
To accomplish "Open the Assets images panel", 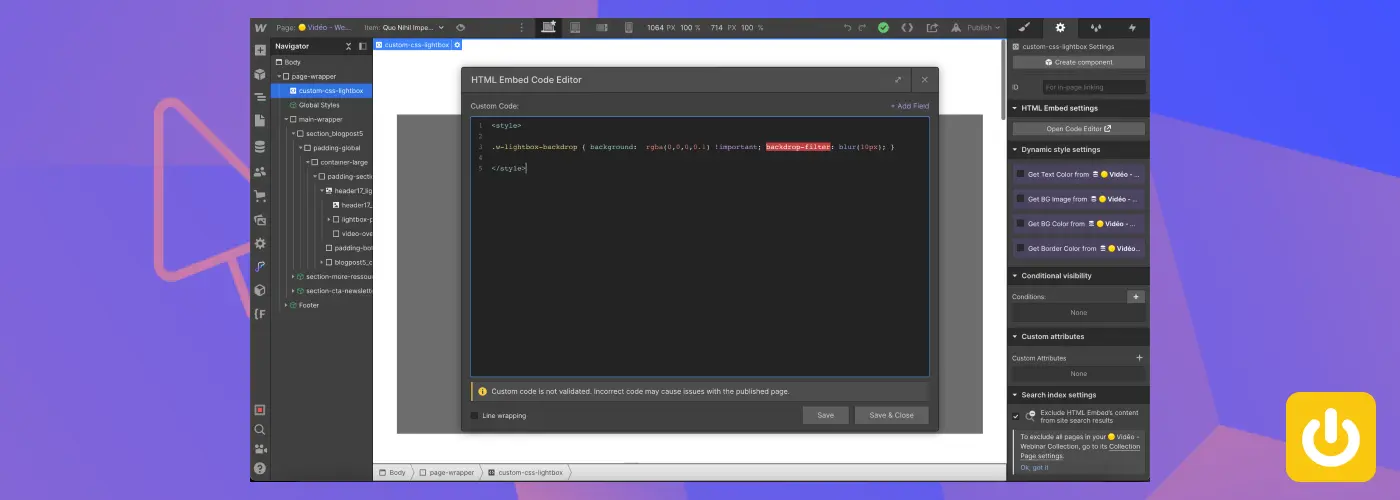I will tap(260, 220).
